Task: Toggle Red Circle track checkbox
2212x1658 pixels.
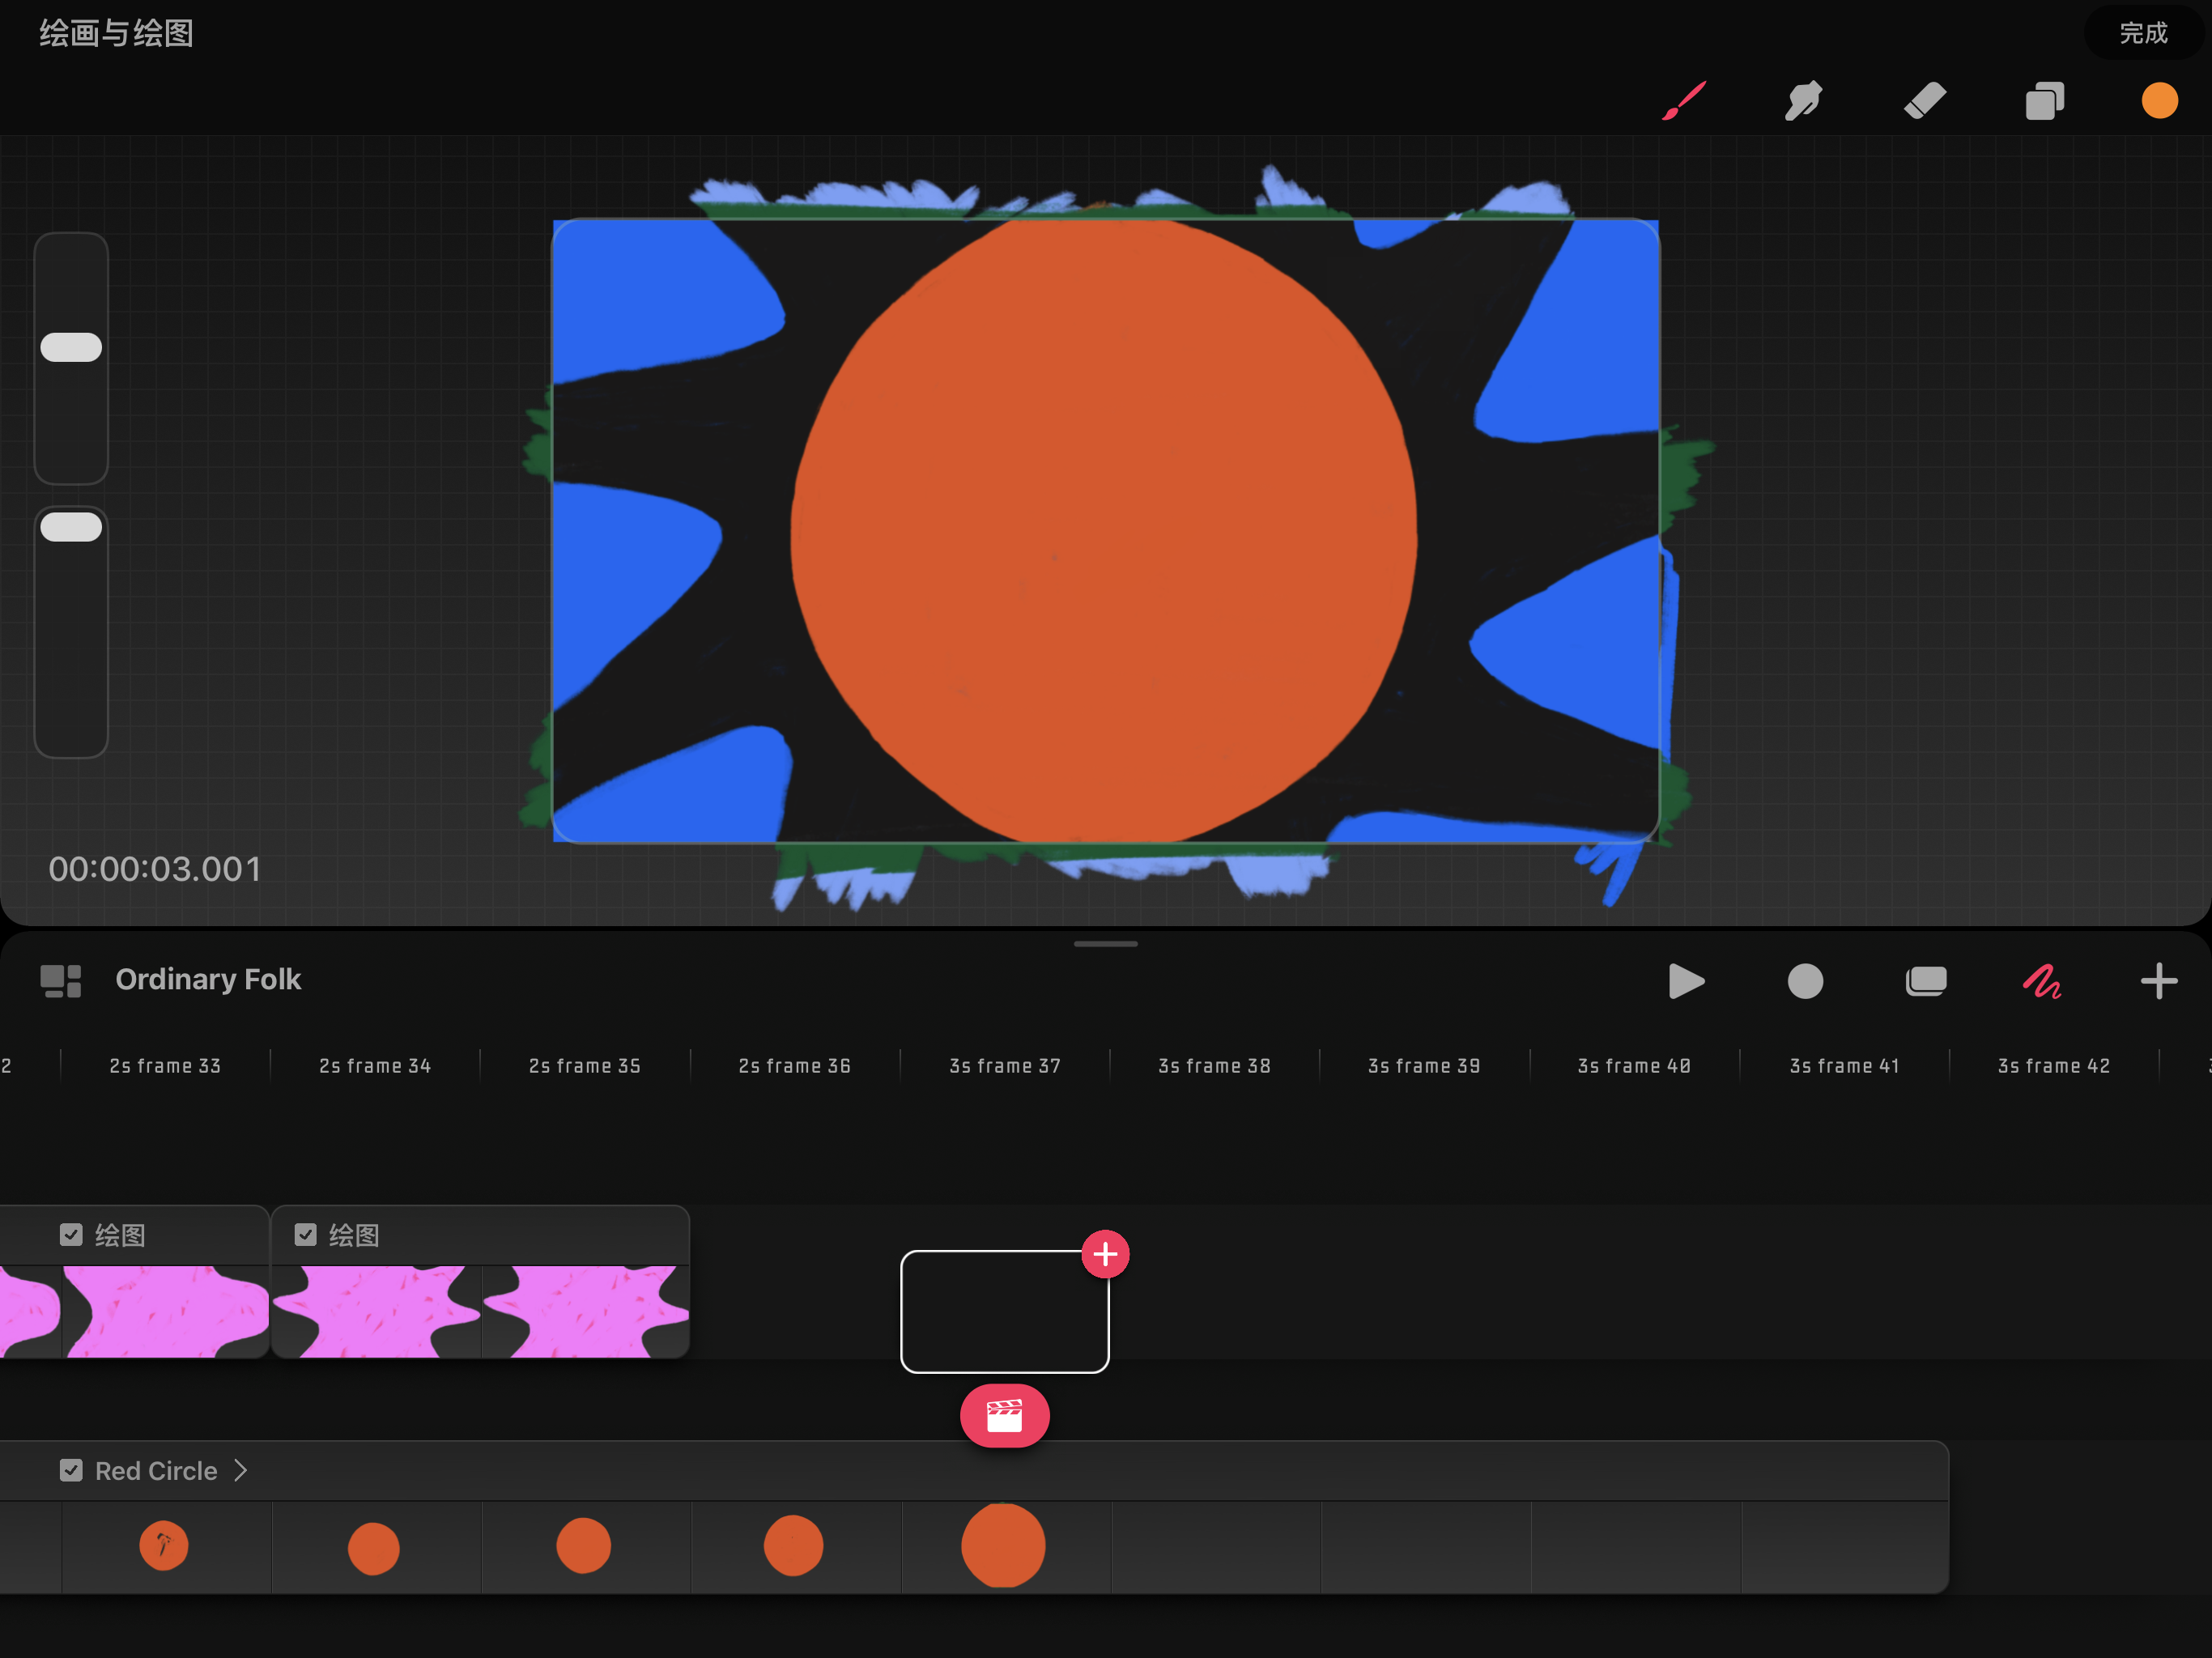Action: 71,1470
